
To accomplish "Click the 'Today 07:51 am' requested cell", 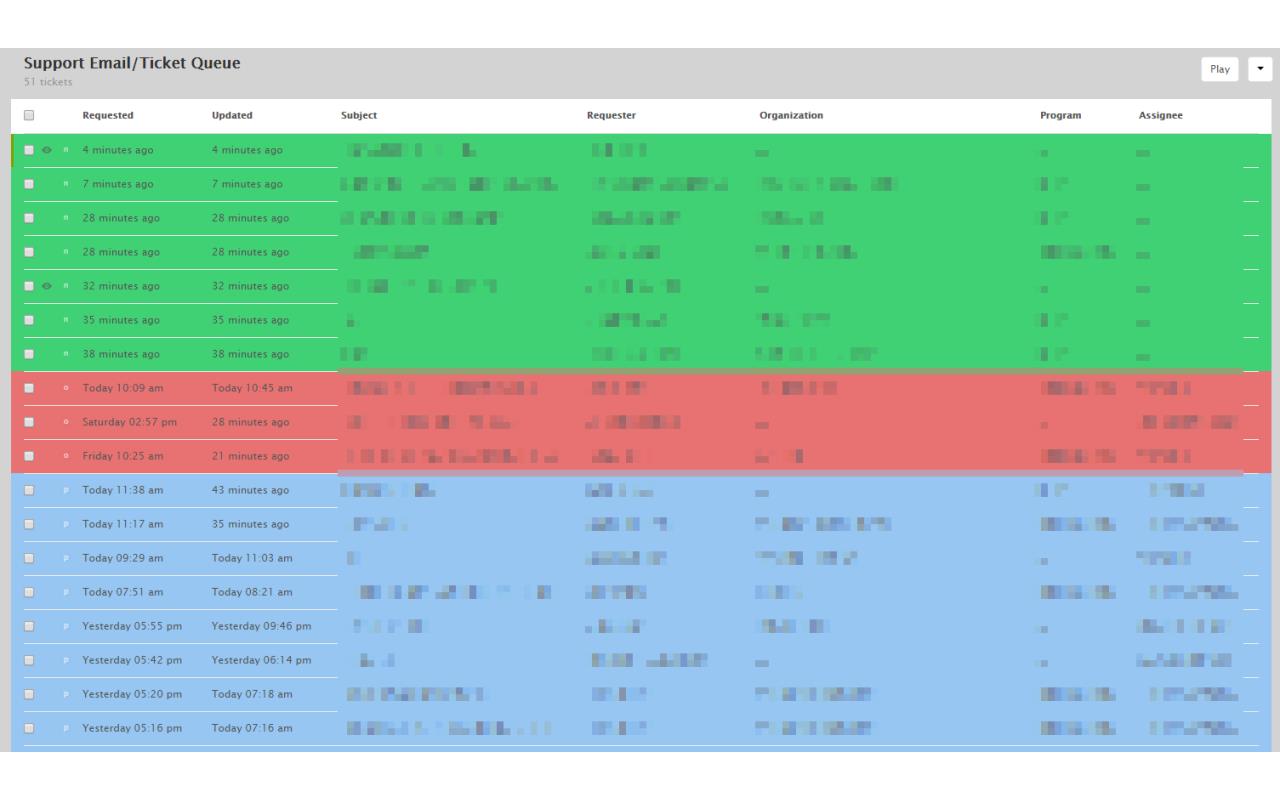I will [x=123, y=592].
